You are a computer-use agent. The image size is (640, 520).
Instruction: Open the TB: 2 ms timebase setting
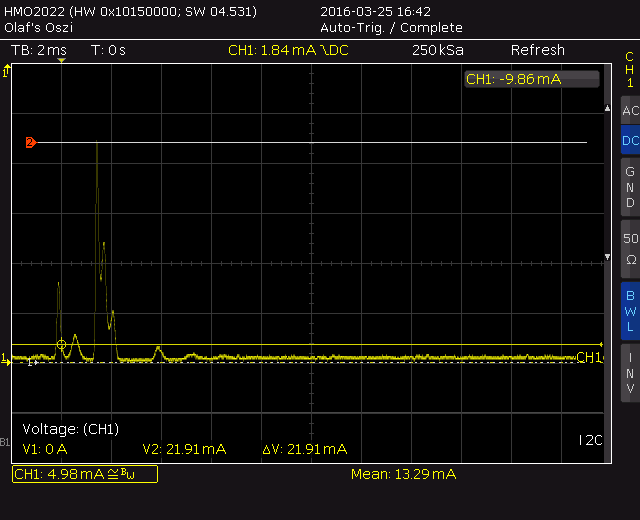point(39,50)
